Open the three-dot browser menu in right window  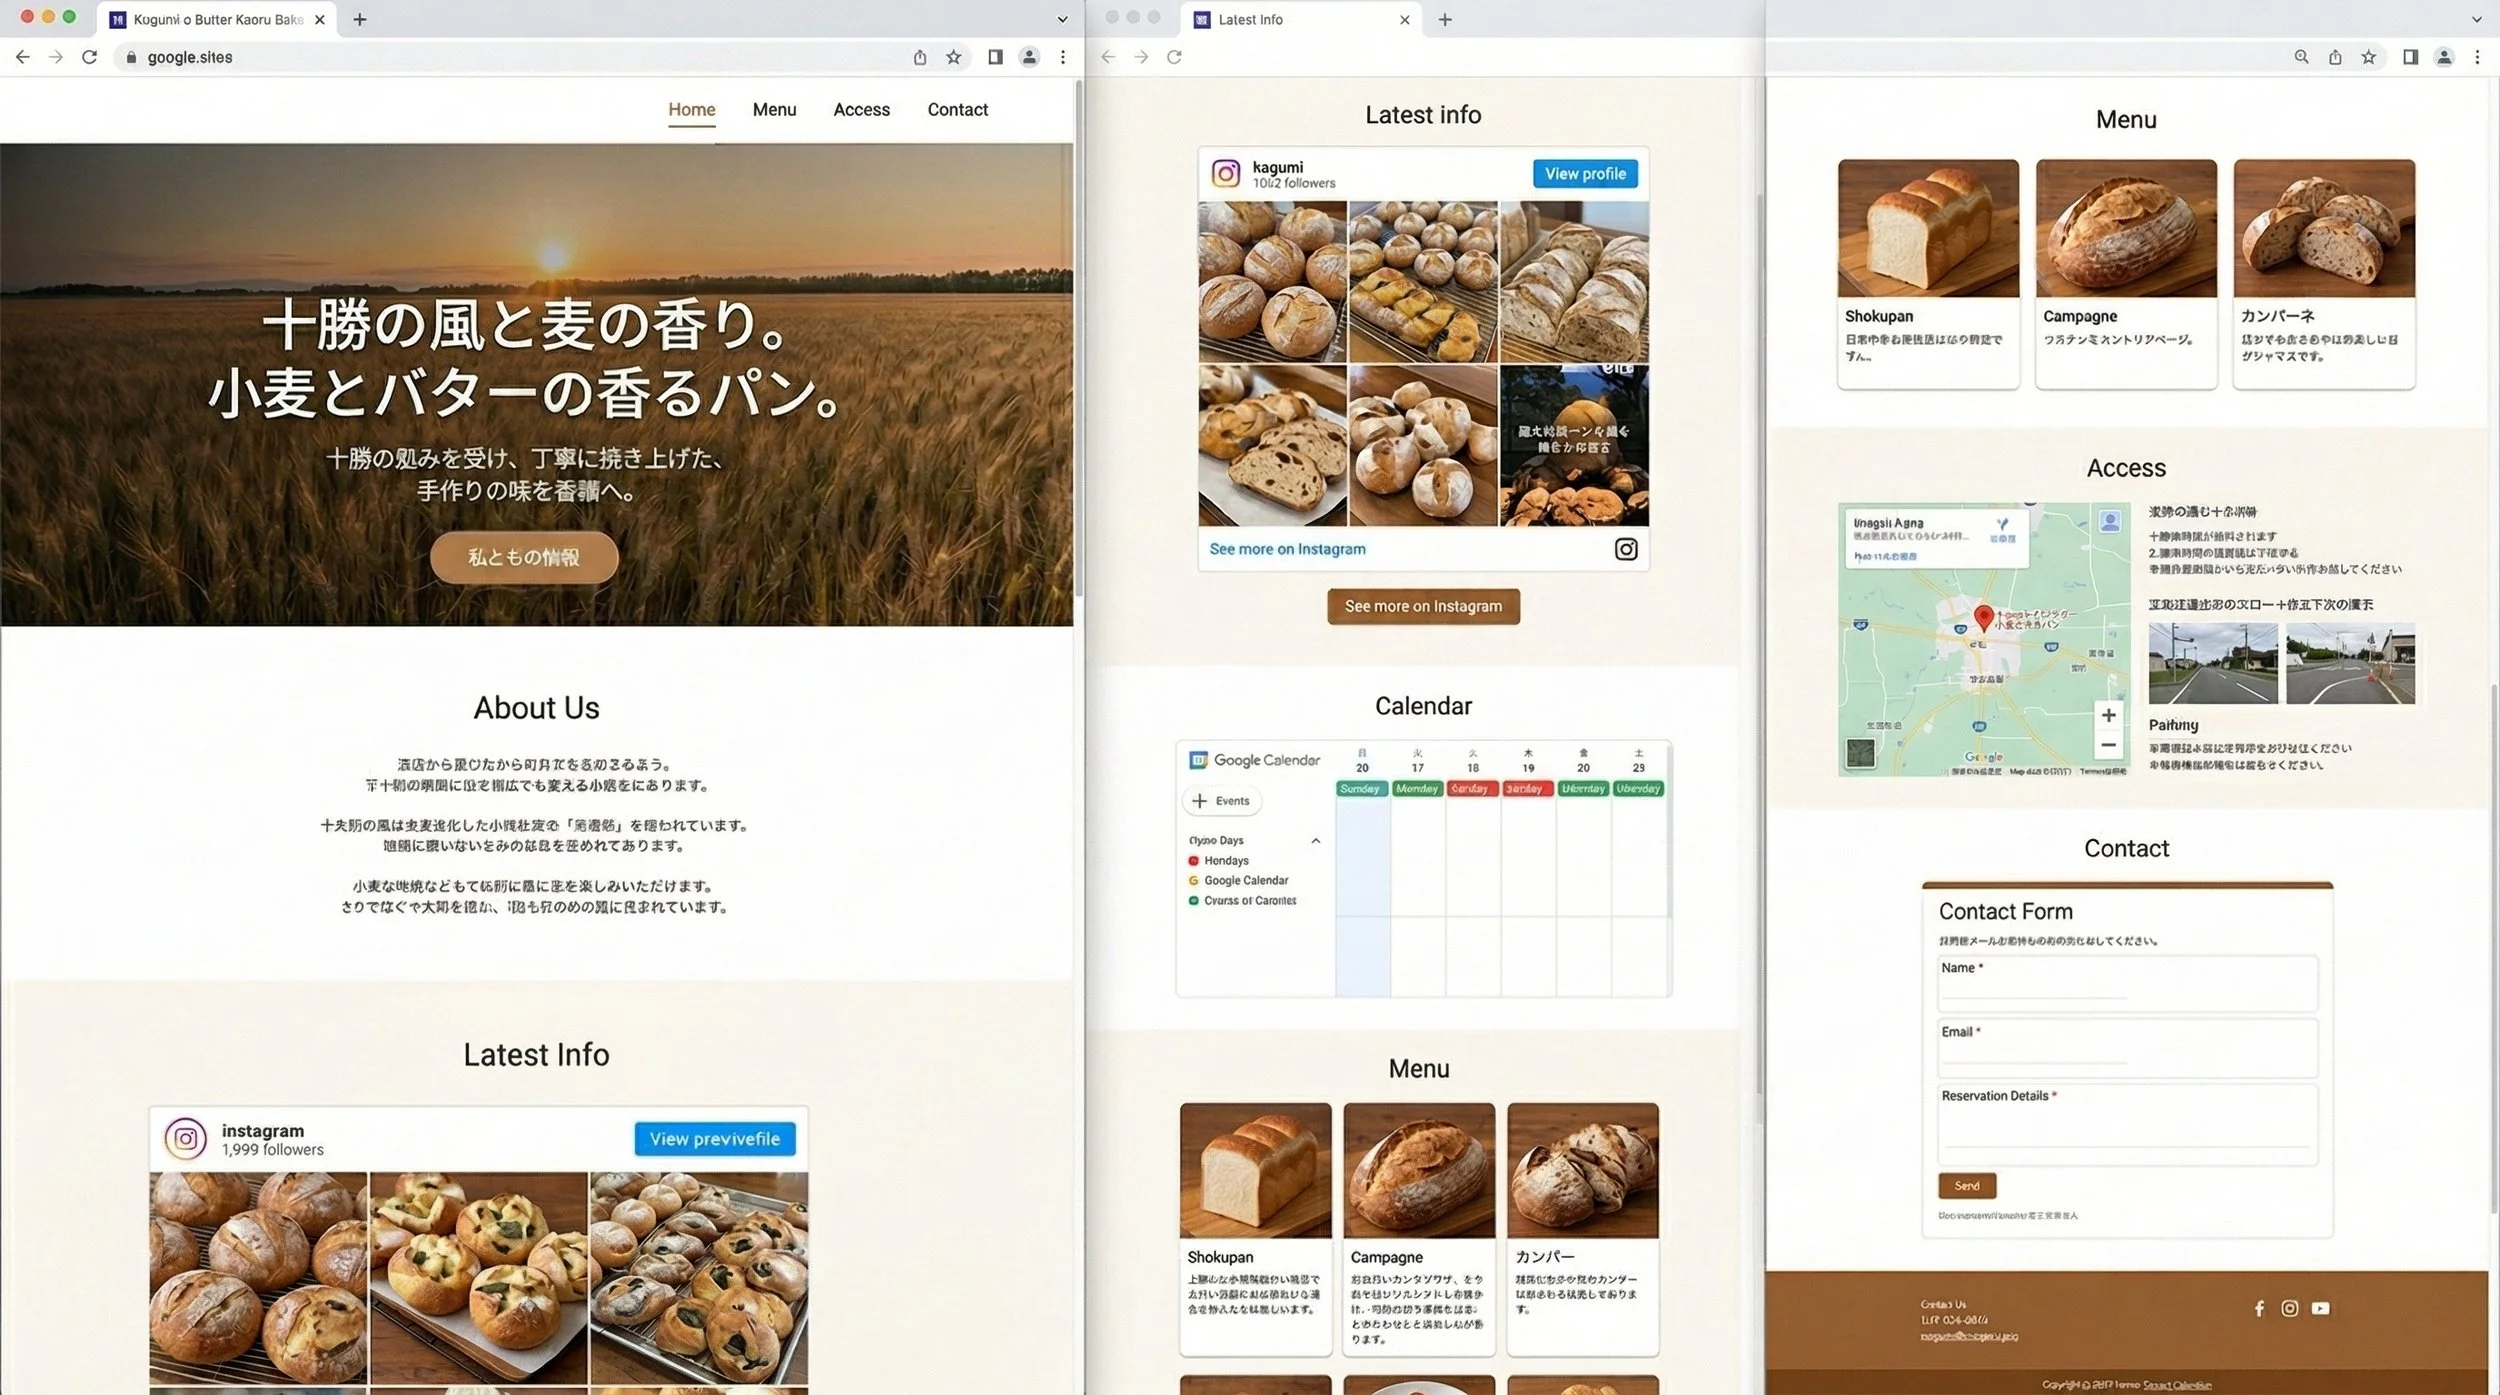(2477, 57)
